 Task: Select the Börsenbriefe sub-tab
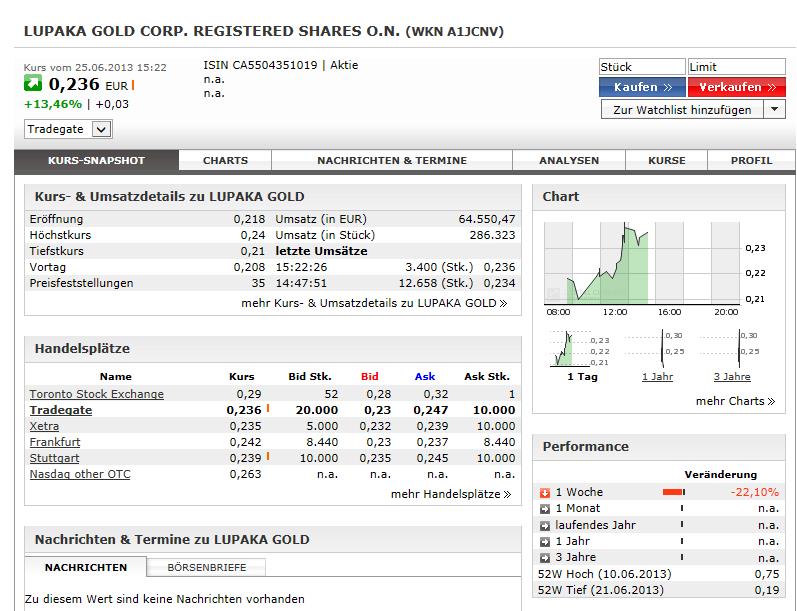click(x=207, y=567)
